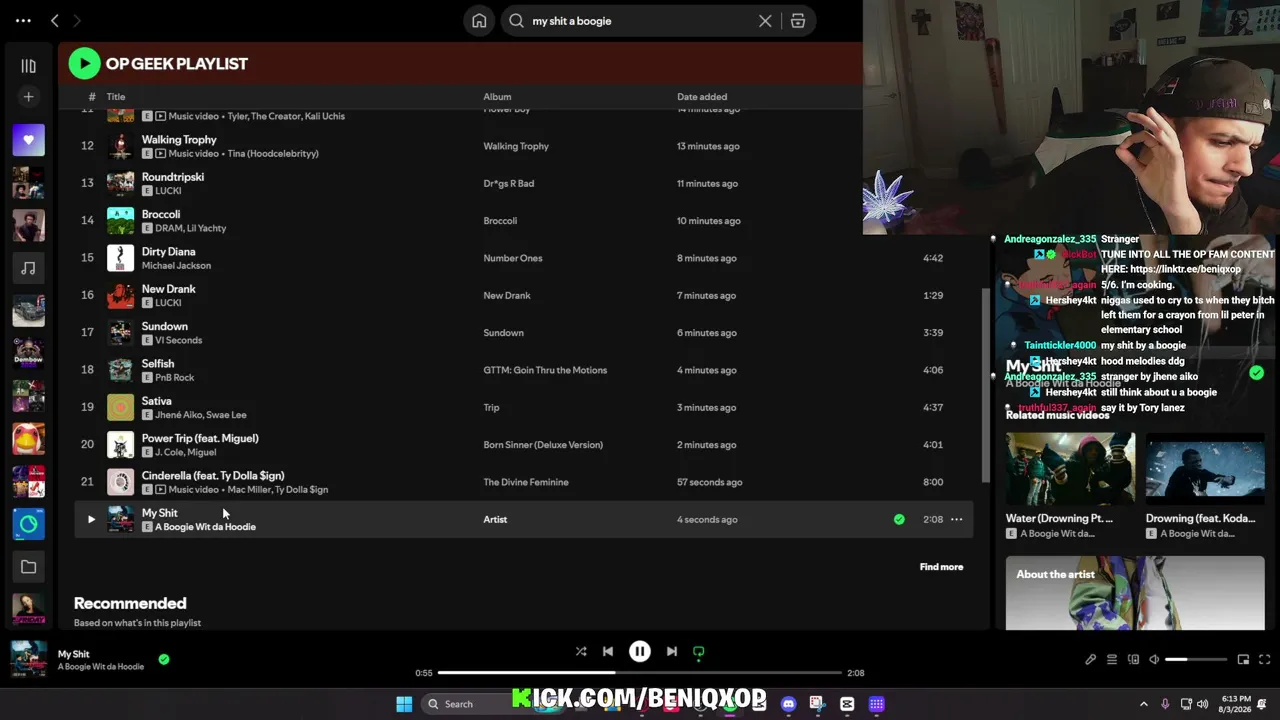The width and height of the screenshot is (1280, 720).
Task: Open more options for My Shit row
Action: [x=957, y=520]
